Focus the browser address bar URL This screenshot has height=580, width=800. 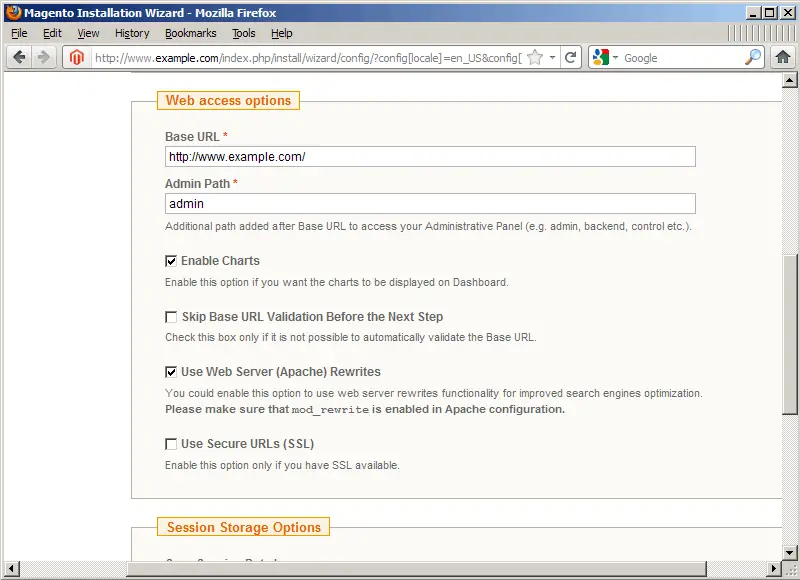308,58
